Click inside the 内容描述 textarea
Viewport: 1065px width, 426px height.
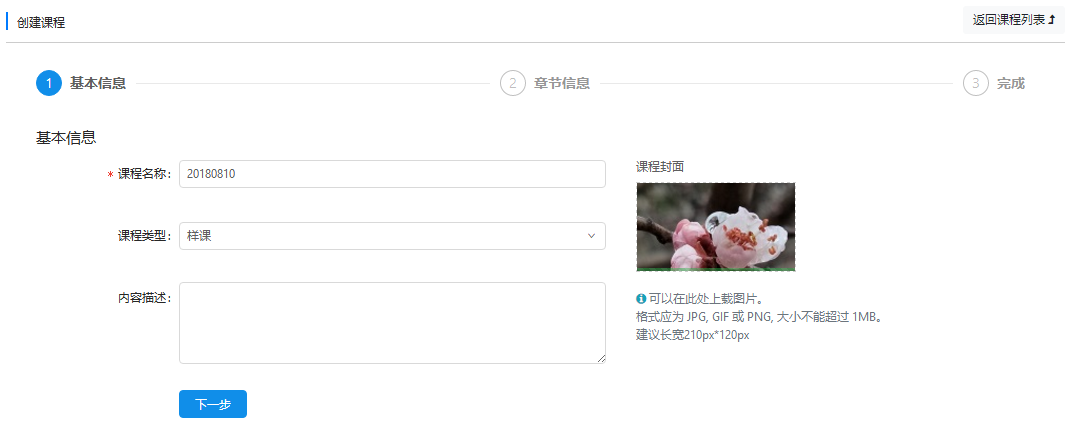tap(392, 323)
